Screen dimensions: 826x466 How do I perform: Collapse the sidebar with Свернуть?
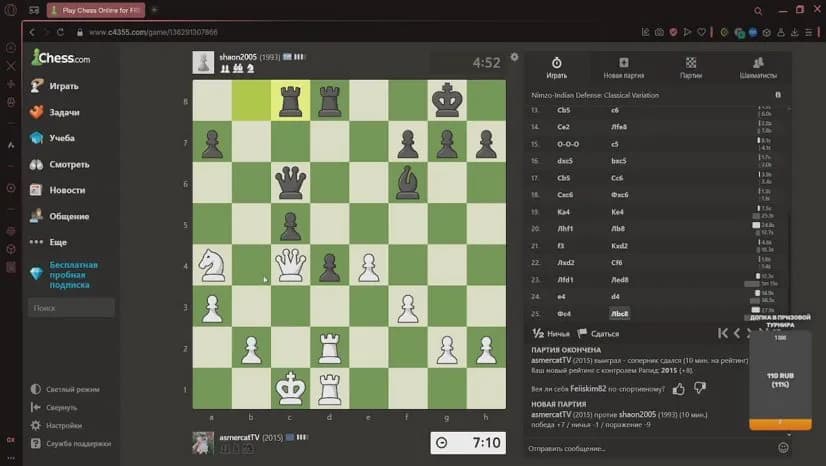pyautogui.click(x=61, y=407)
